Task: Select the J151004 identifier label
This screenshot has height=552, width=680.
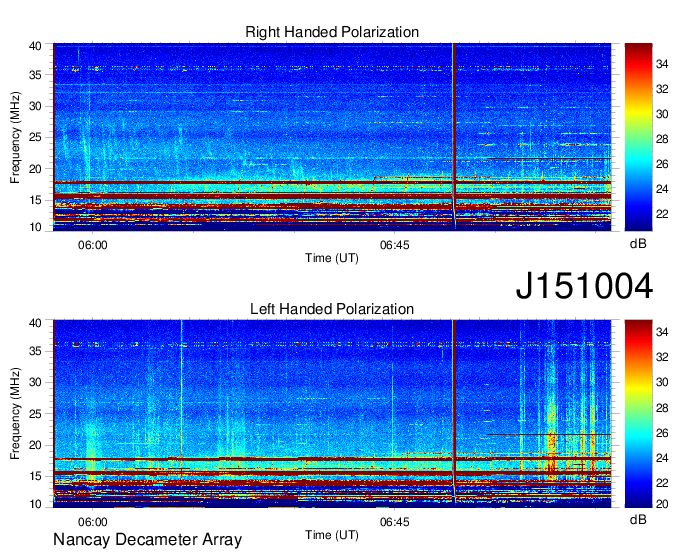Action: point(584,286)
